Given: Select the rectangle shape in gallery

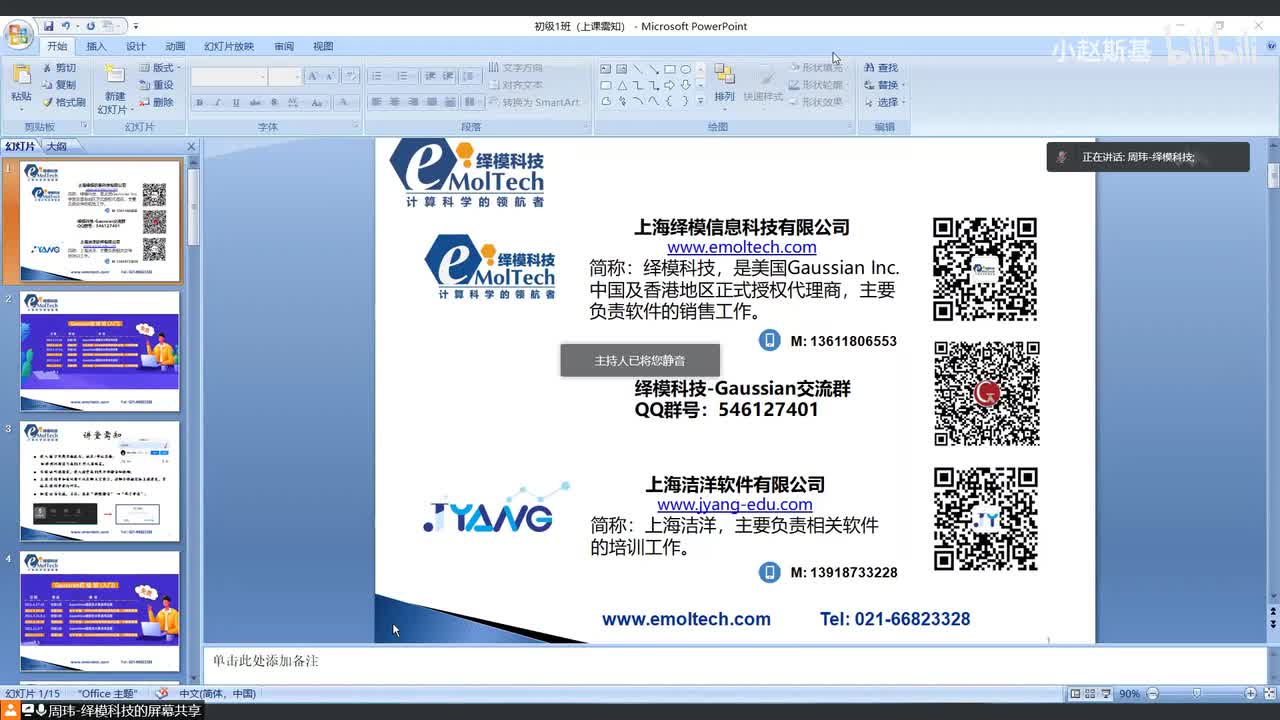Looking at the screenshot, I should (x=669, y=69).
